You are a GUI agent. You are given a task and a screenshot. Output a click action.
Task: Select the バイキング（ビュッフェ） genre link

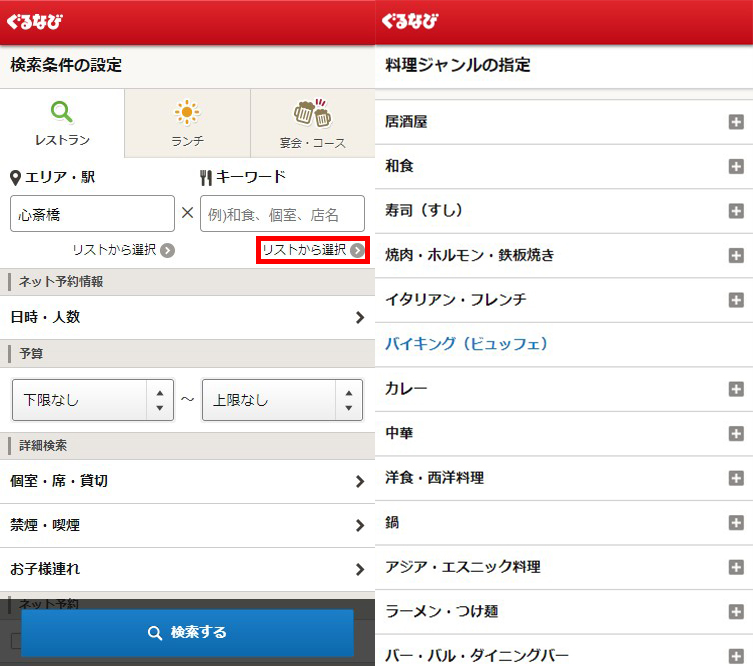(x=466, y=344)
